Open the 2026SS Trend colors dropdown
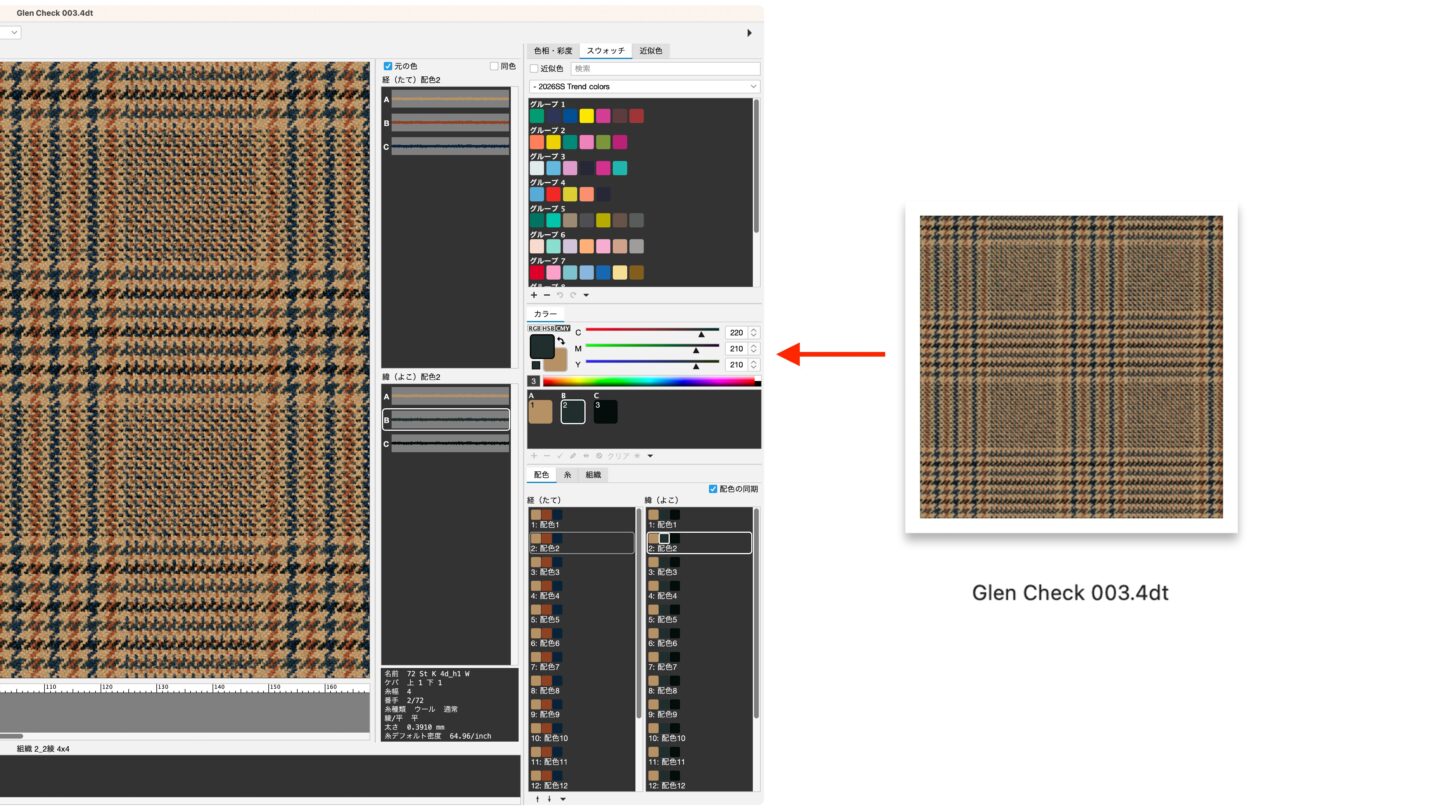The image size is (1450, 810). coord(644,87)
